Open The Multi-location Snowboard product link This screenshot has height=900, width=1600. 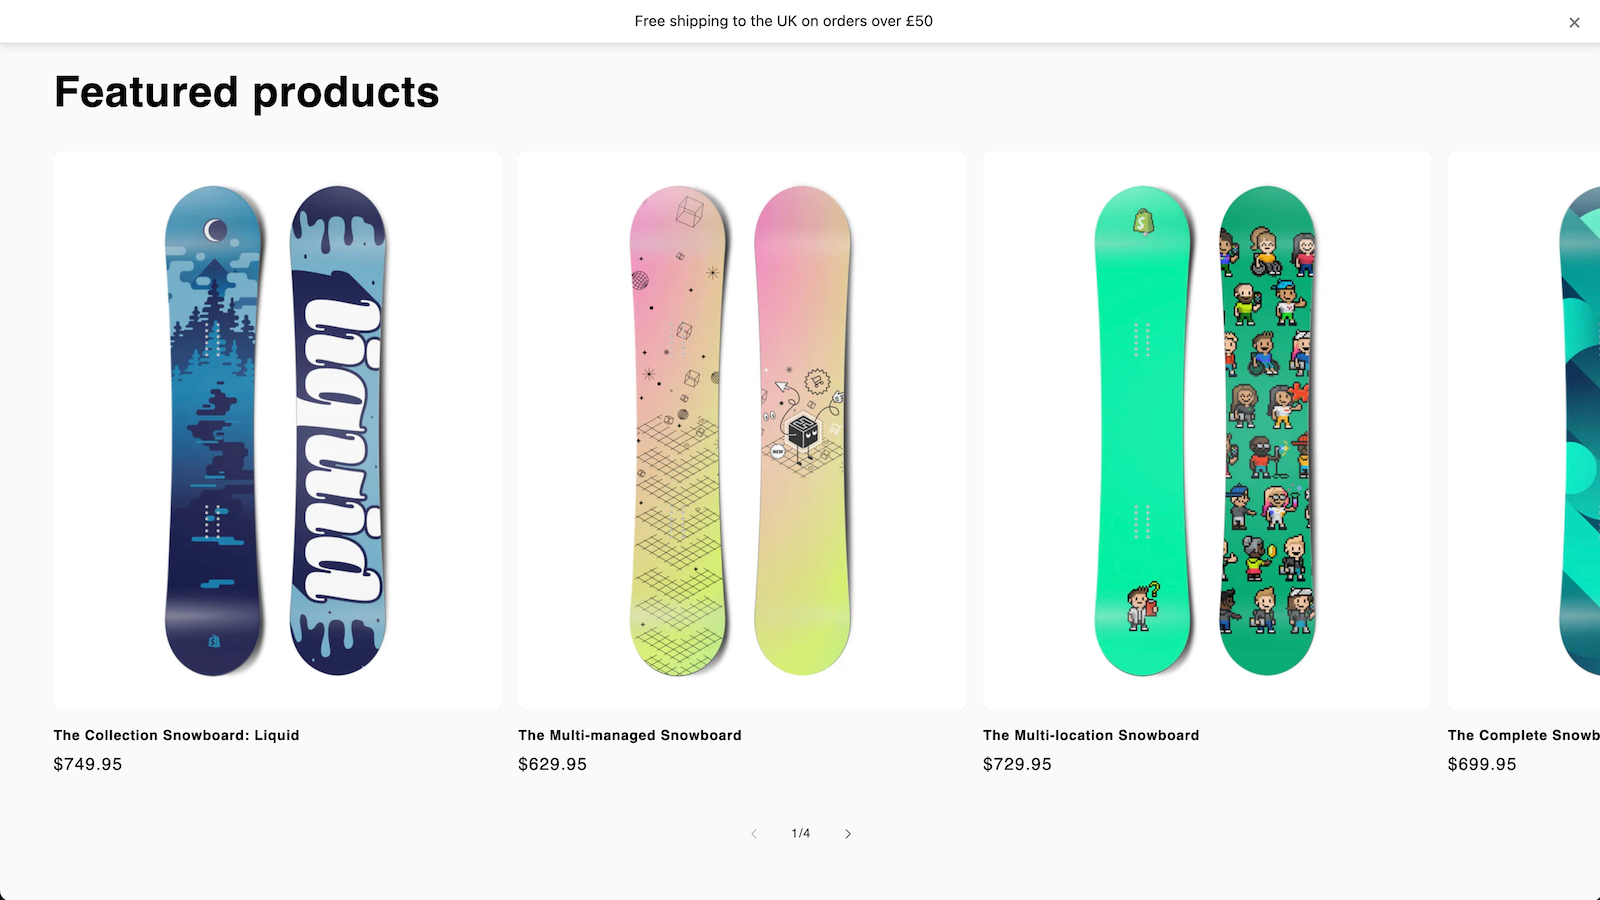tap(1091, 735)
